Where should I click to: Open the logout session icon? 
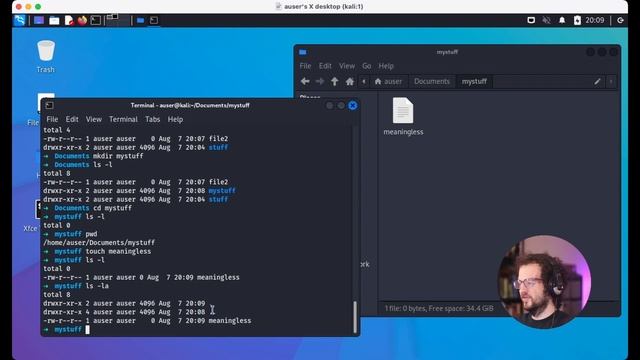click(x=620, y=20)
